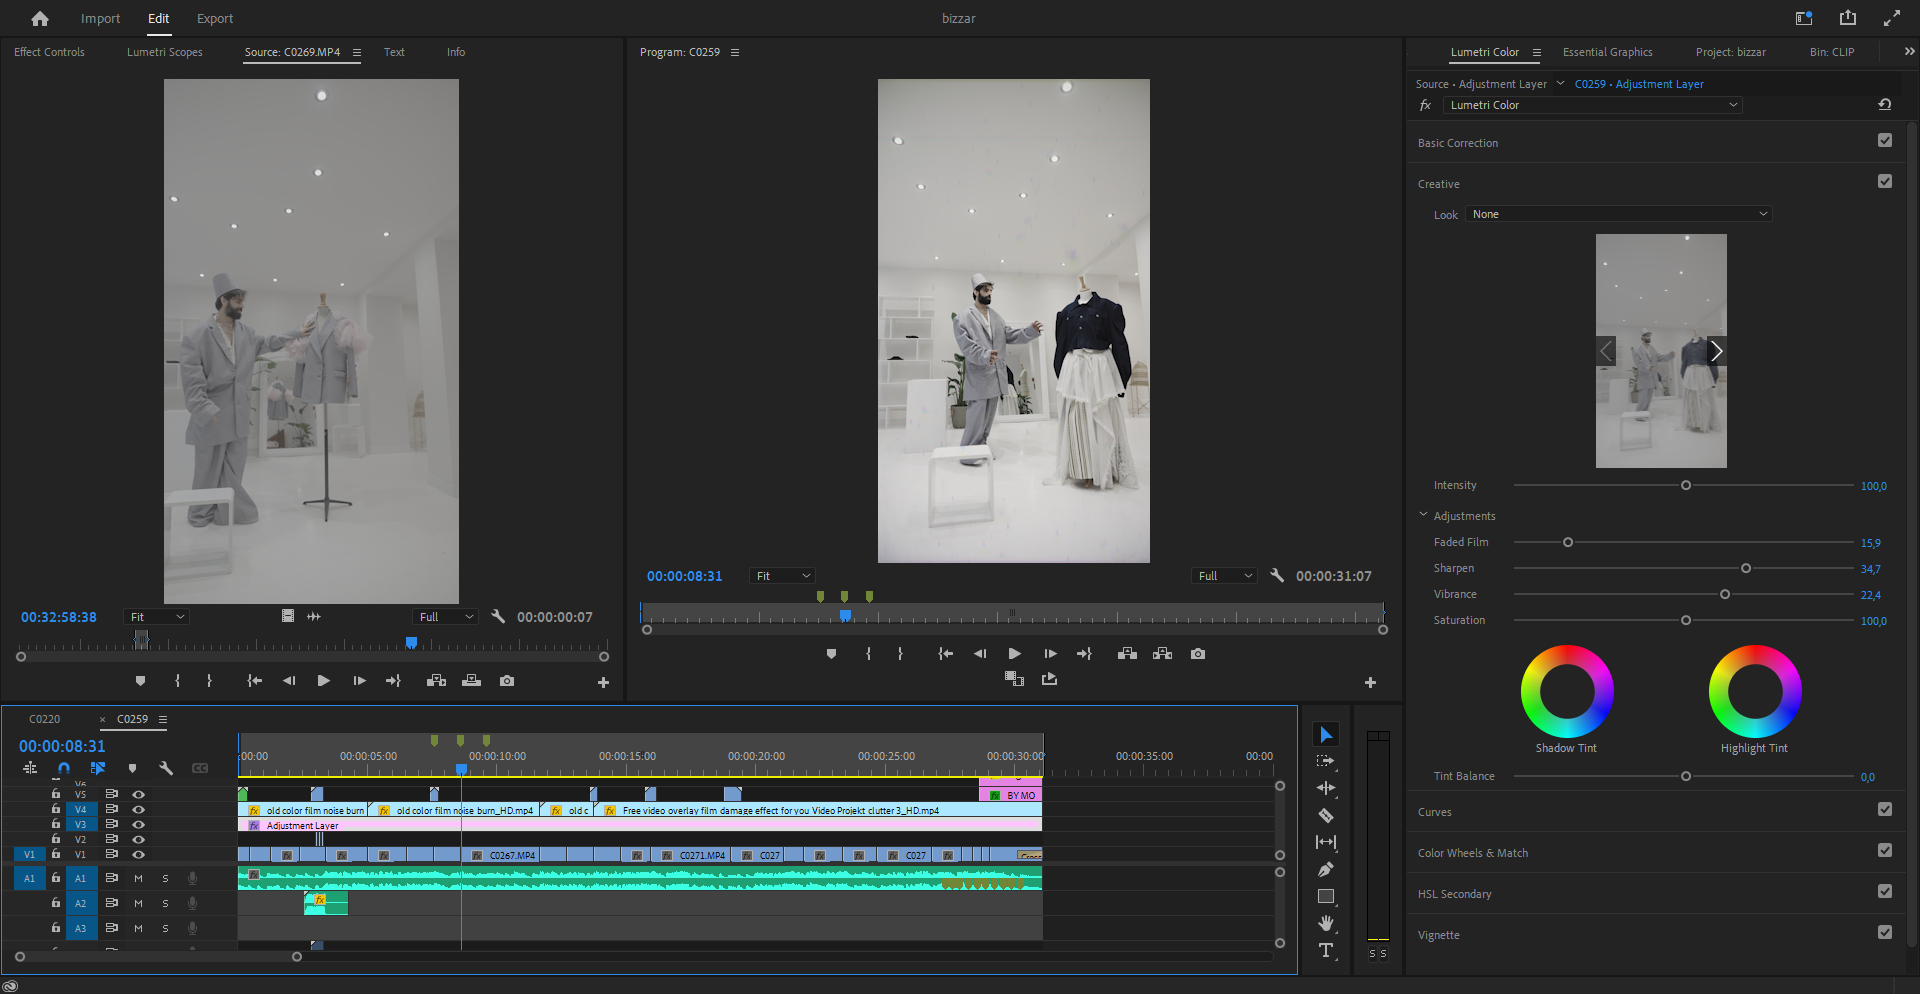Viewport: 1920px width, 994px height.
Task: Reset the Lumetri Color effect
Action: pos(1884,105)
